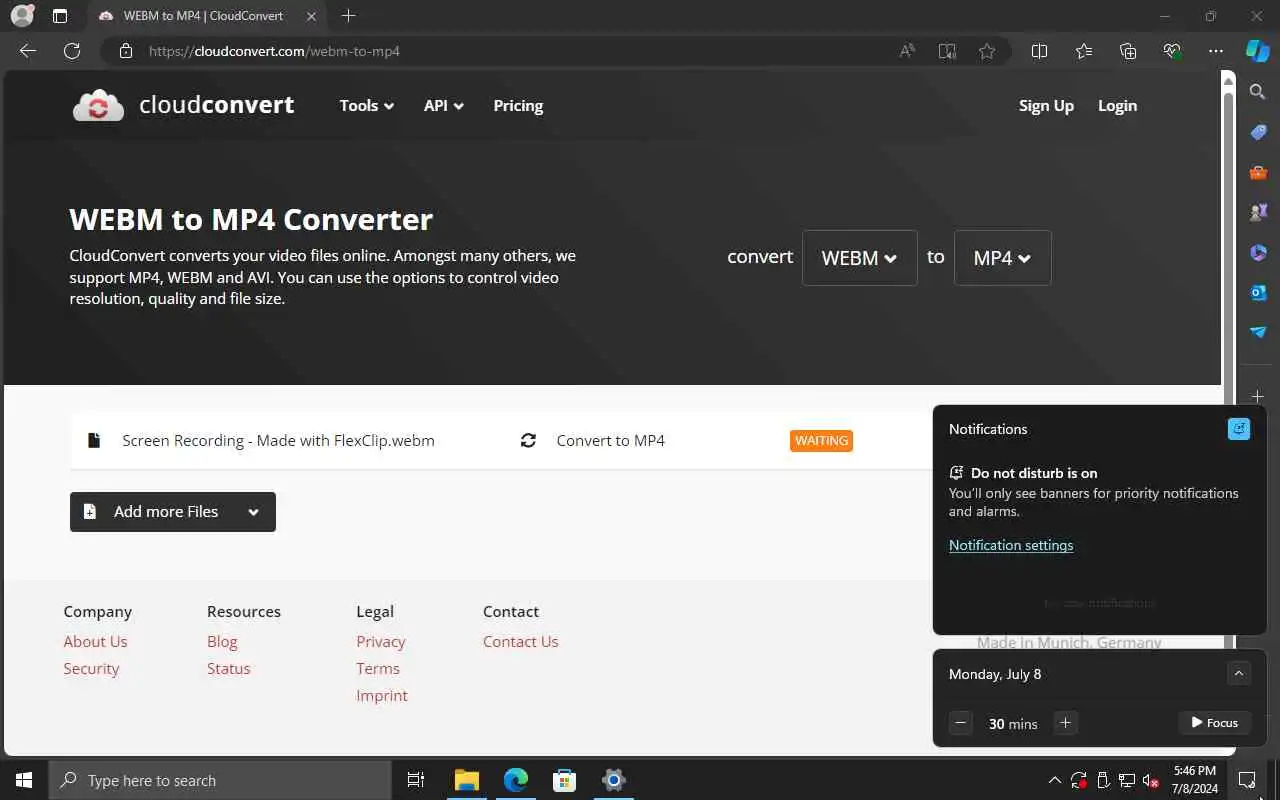Add this page to favorites with the star icon
Viewport: 1280px width, 800px height.
[x=987, y=51]
